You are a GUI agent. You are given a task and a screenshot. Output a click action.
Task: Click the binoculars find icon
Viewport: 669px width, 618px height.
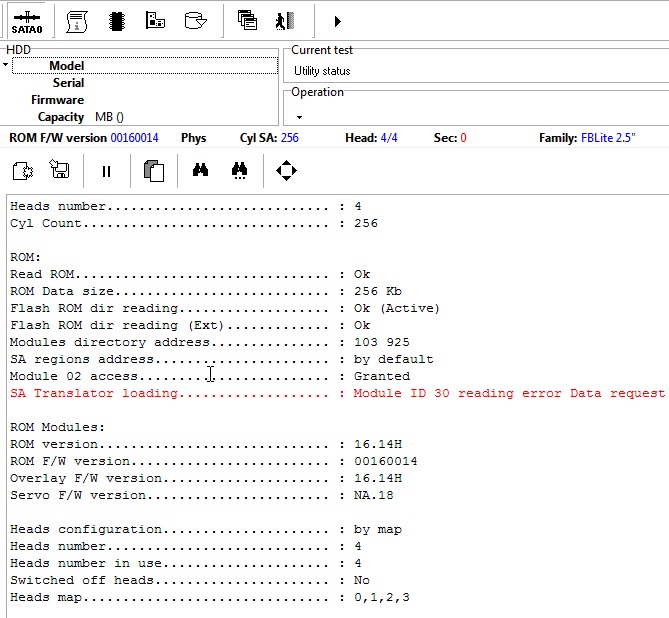pyautogui.click(x=201, y=170)
